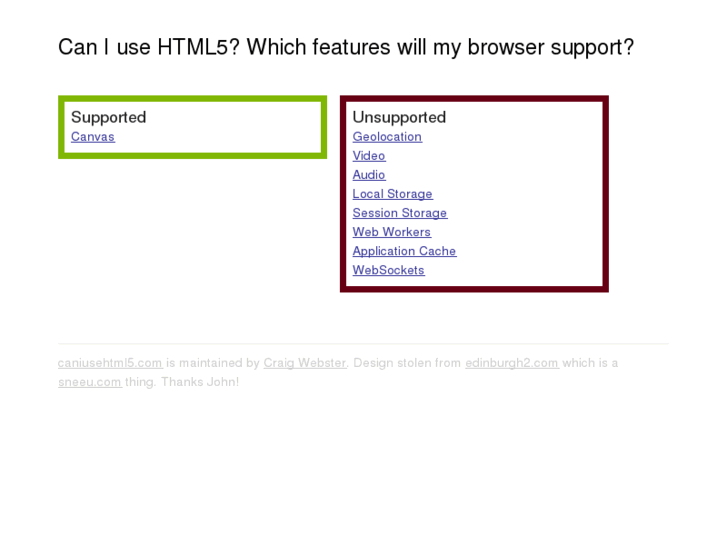Click the "Design stolen from" footer text

(x=407, y=363)
